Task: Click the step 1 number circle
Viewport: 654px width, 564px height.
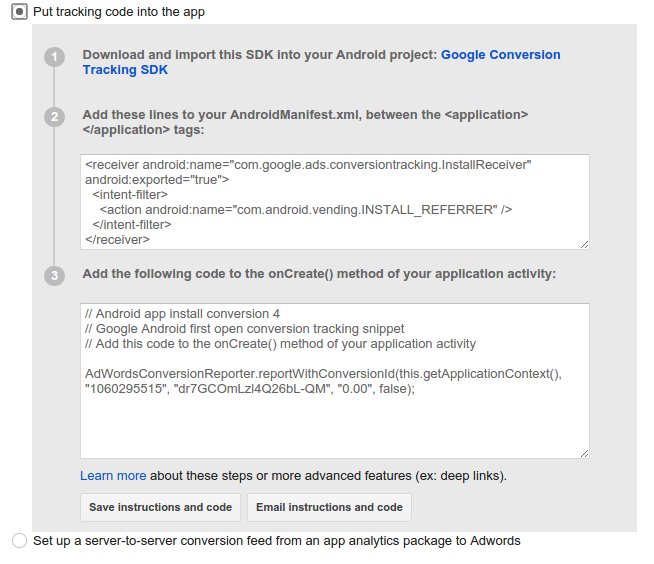Action: pyautogui.click(x=56, y=57)
